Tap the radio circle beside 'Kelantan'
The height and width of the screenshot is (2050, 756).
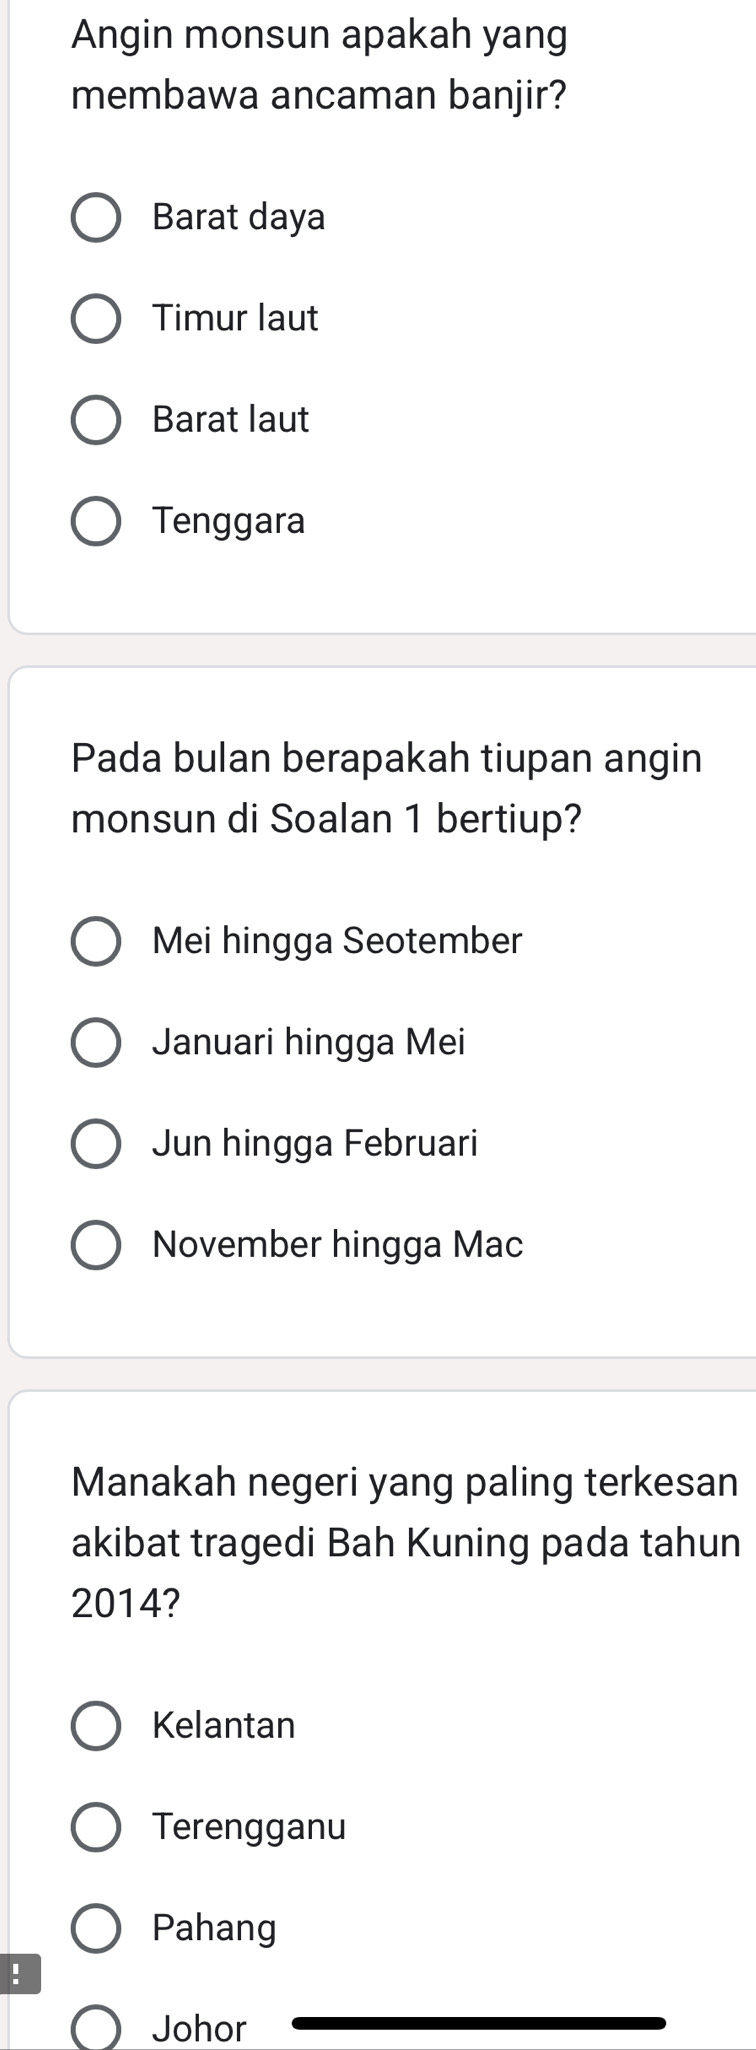(x=96, y=1726)
